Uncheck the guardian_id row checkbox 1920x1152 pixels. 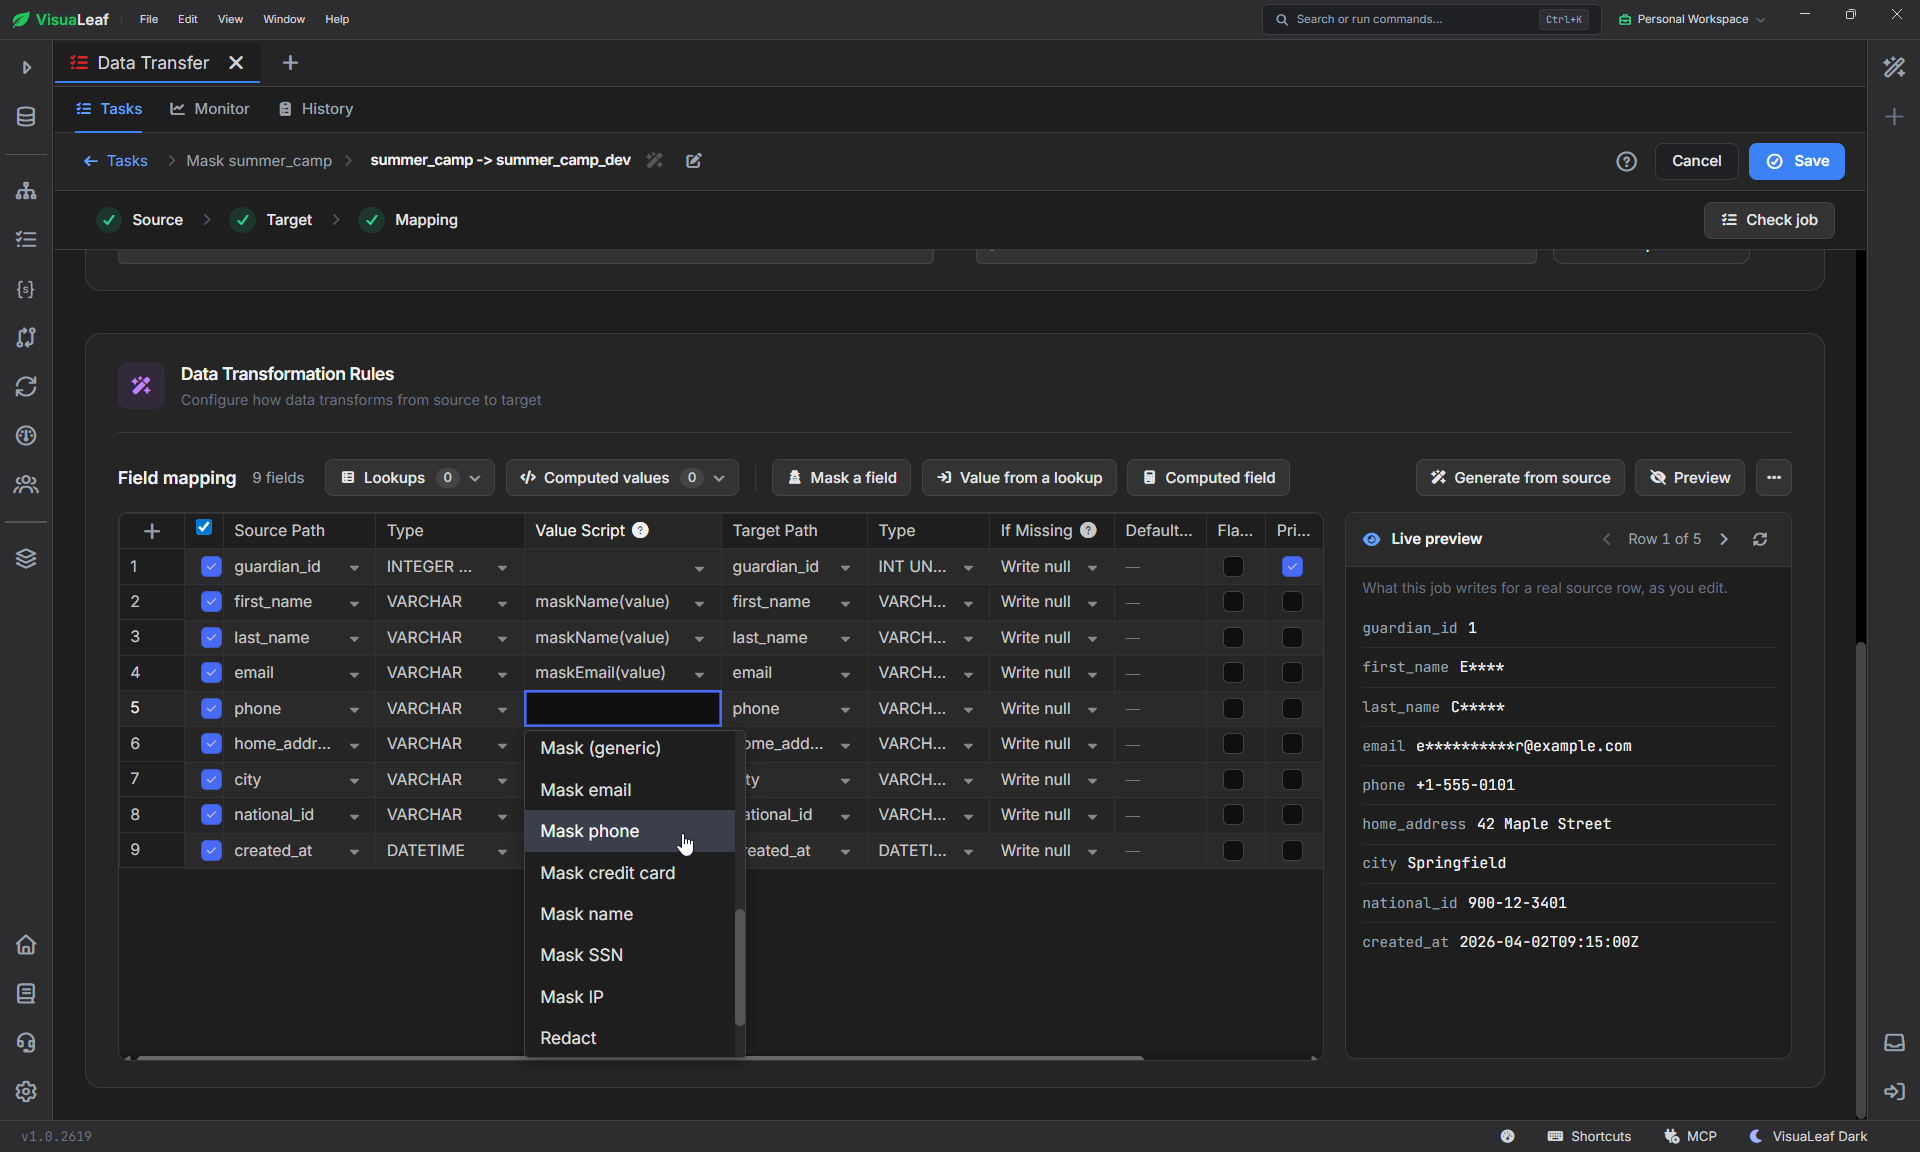[211, 567]
